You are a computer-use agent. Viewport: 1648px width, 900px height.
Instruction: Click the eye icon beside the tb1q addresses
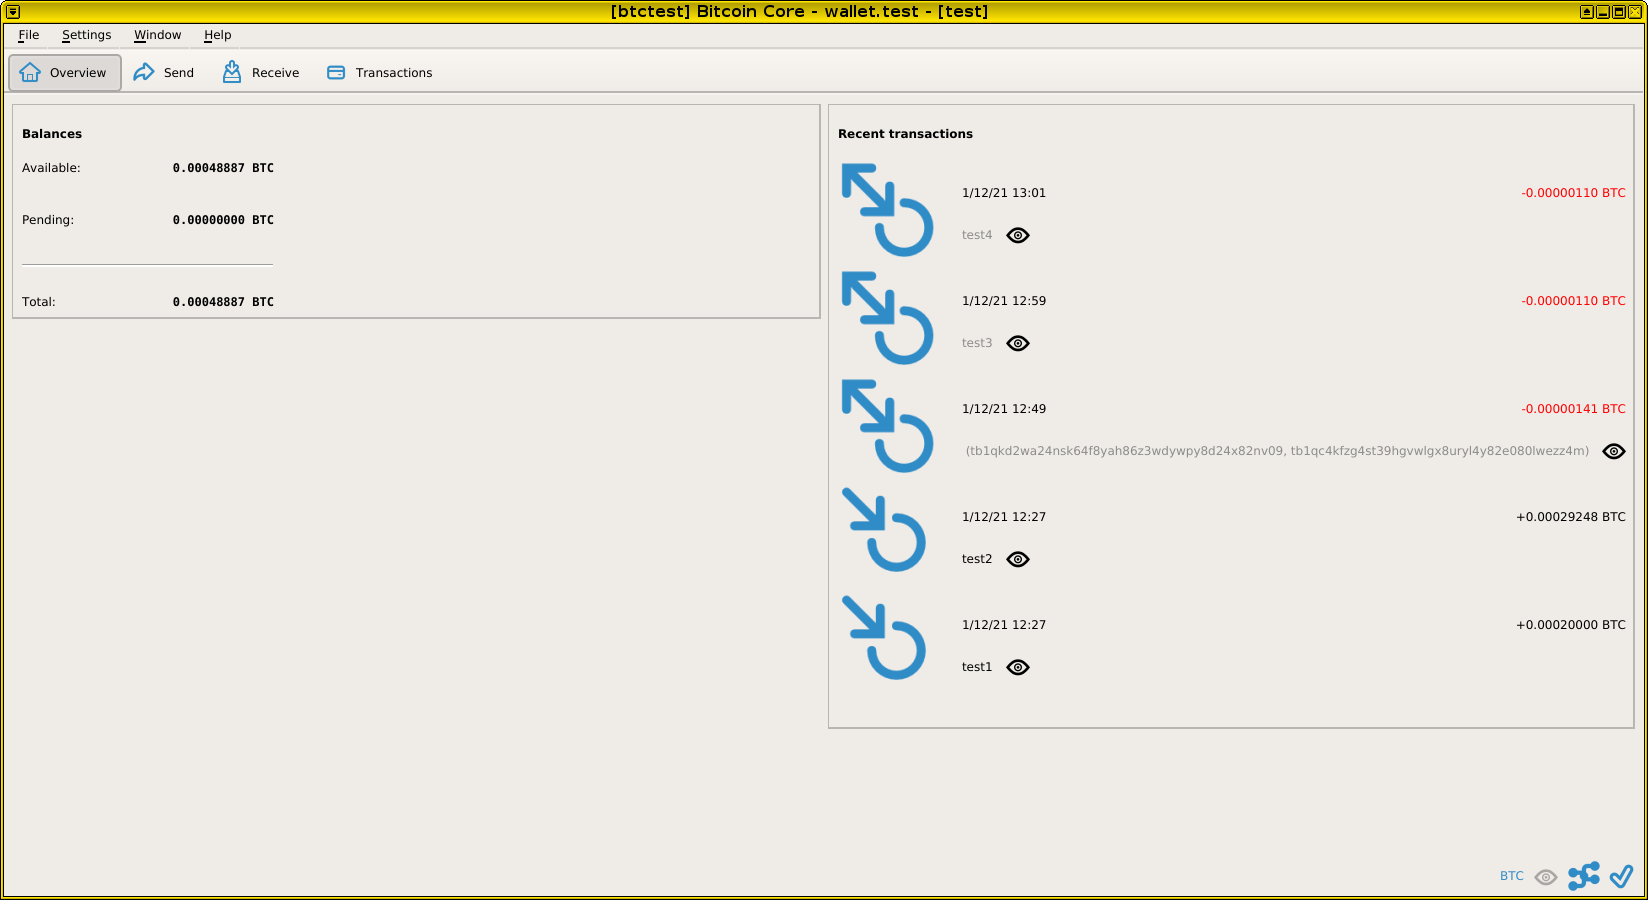click(1614, 452)
